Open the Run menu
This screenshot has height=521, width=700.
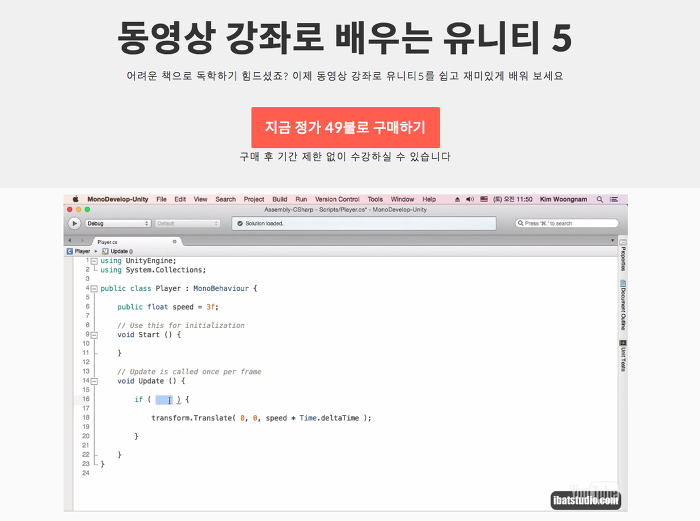click(x=301, y=200)
